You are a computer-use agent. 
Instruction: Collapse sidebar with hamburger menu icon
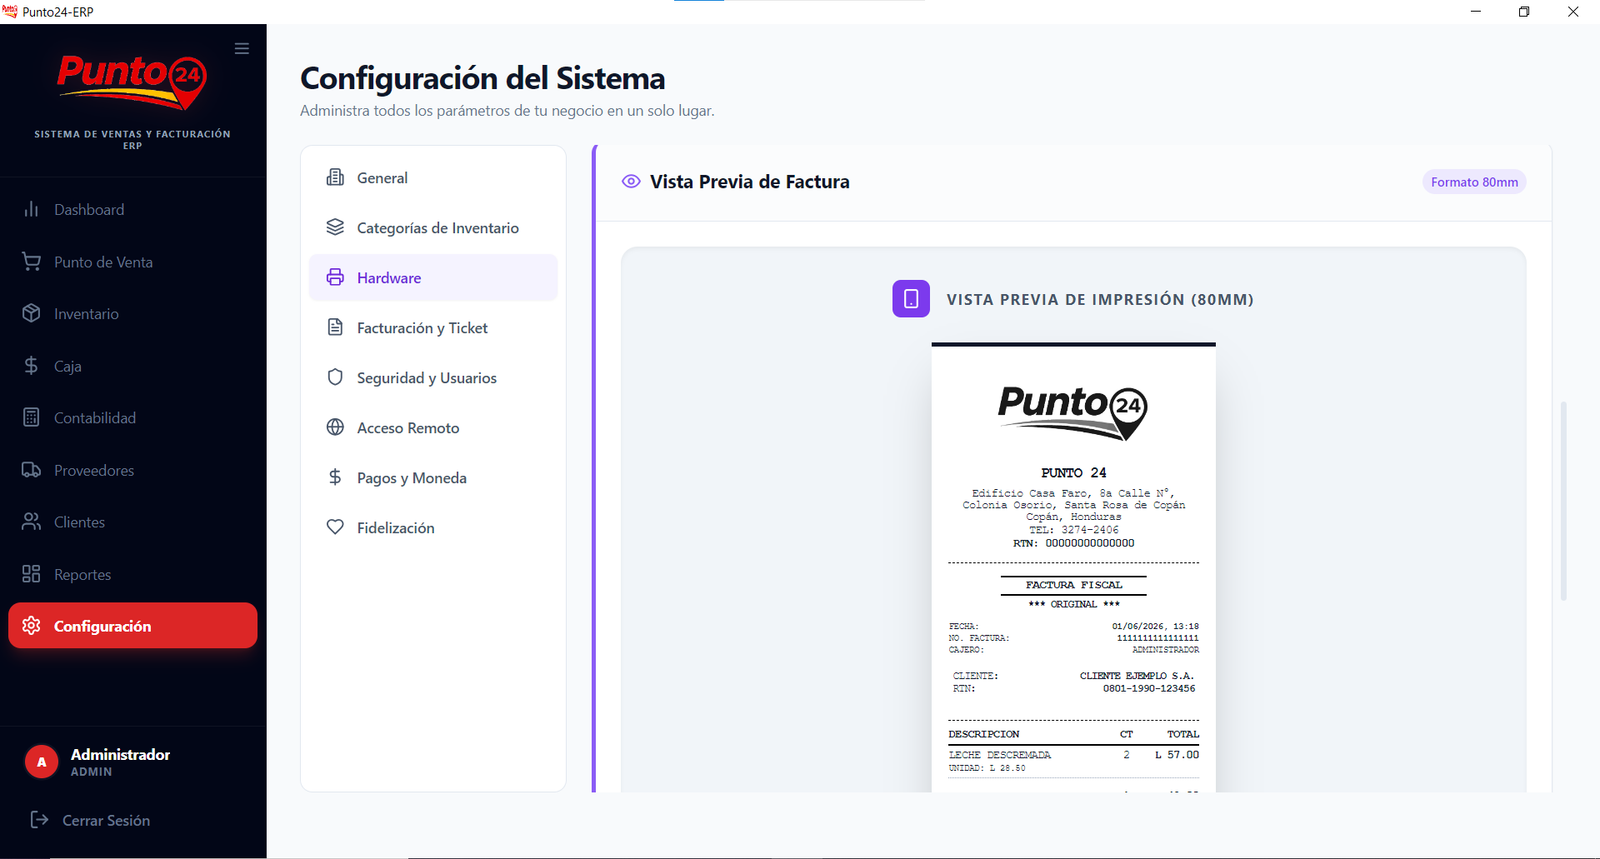click(x=242, y=48)
